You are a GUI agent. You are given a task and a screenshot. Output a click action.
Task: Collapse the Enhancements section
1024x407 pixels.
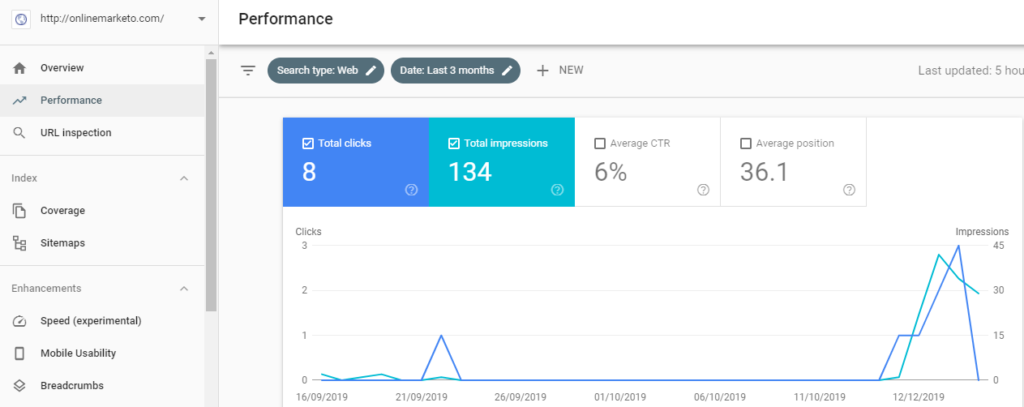pos(184,289)
